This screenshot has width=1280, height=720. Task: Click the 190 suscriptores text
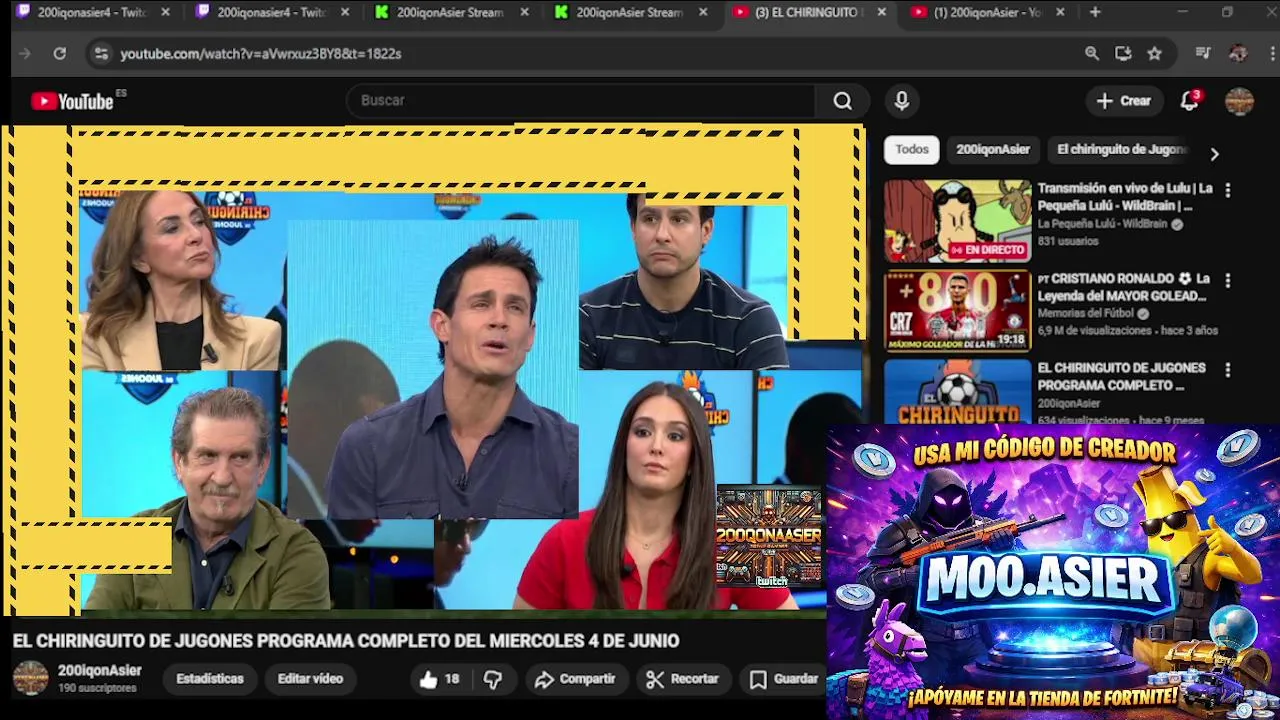(x=97, y=689)
